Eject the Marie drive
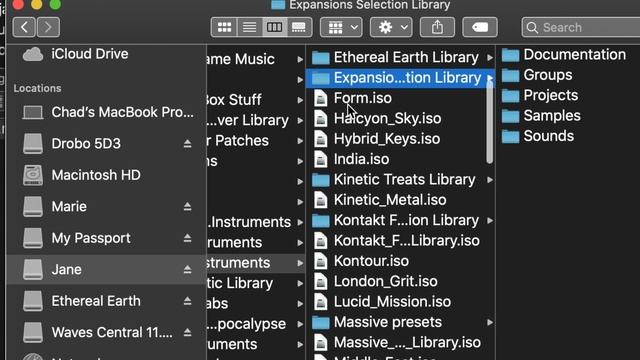This screenshot has height=360, width=640. (x=187, y=207)
